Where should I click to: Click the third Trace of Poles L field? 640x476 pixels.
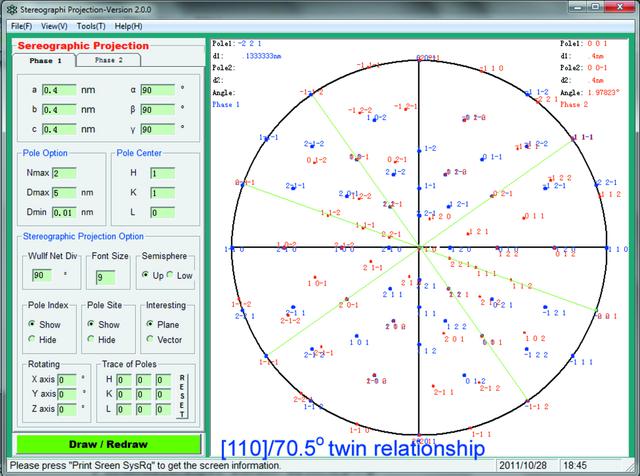(163, 409)
